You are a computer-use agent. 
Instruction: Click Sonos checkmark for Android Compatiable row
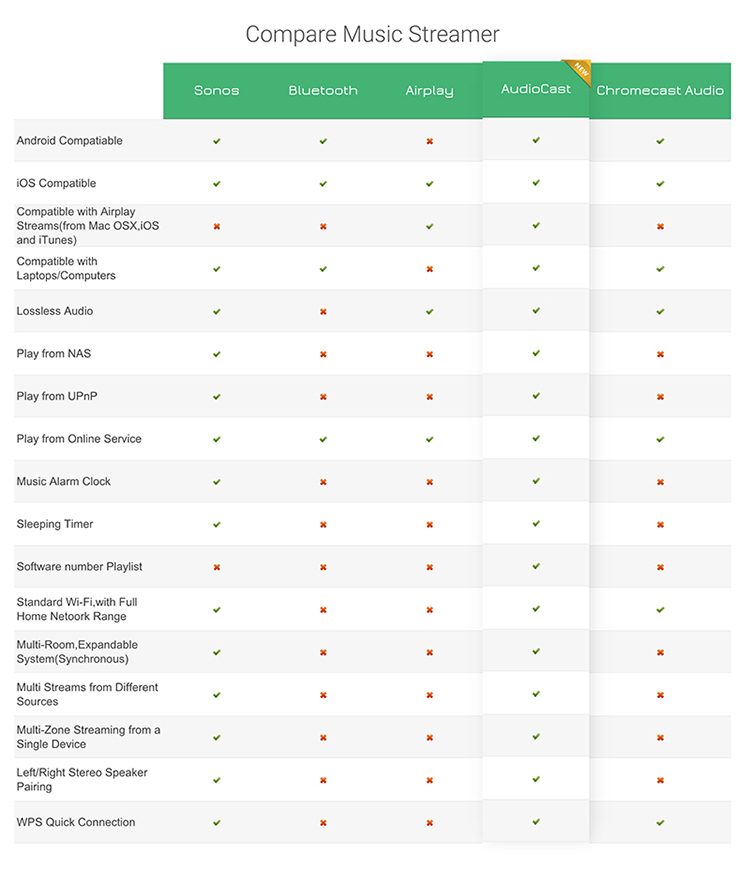point(217,141)
